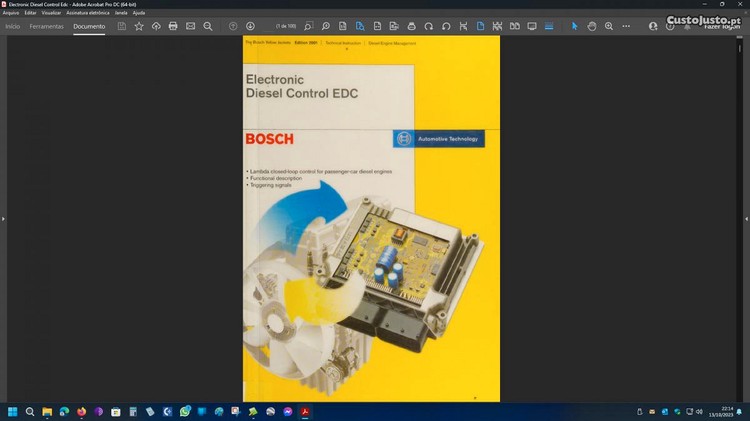Expand the left navigation pane arrow
Screen dimensions: 750x421
[3, 218]
